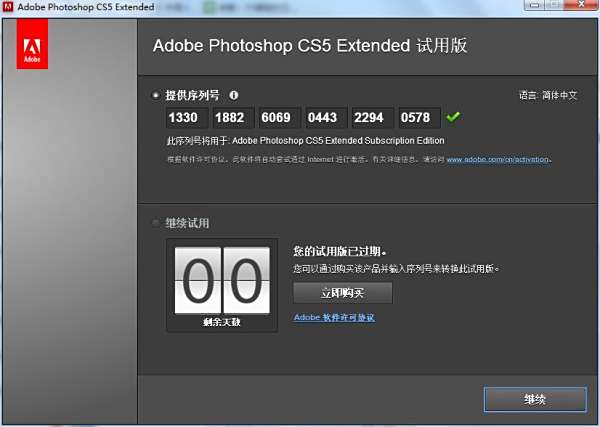The height and width of the screenshot is (427, 600).
Task: Click the title bar Adobe app icon
Action: tap(8, 7)
